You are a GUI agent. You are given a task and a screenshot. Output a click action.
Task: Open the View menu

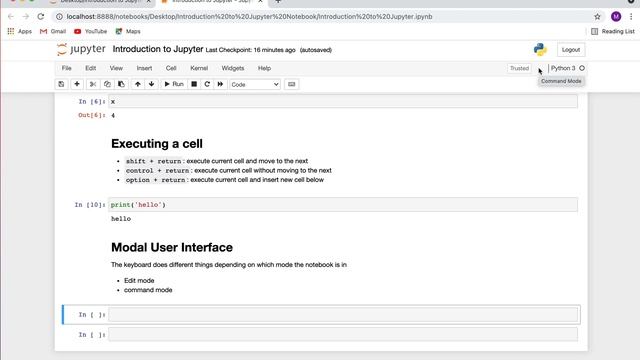(x=116, y=68)
